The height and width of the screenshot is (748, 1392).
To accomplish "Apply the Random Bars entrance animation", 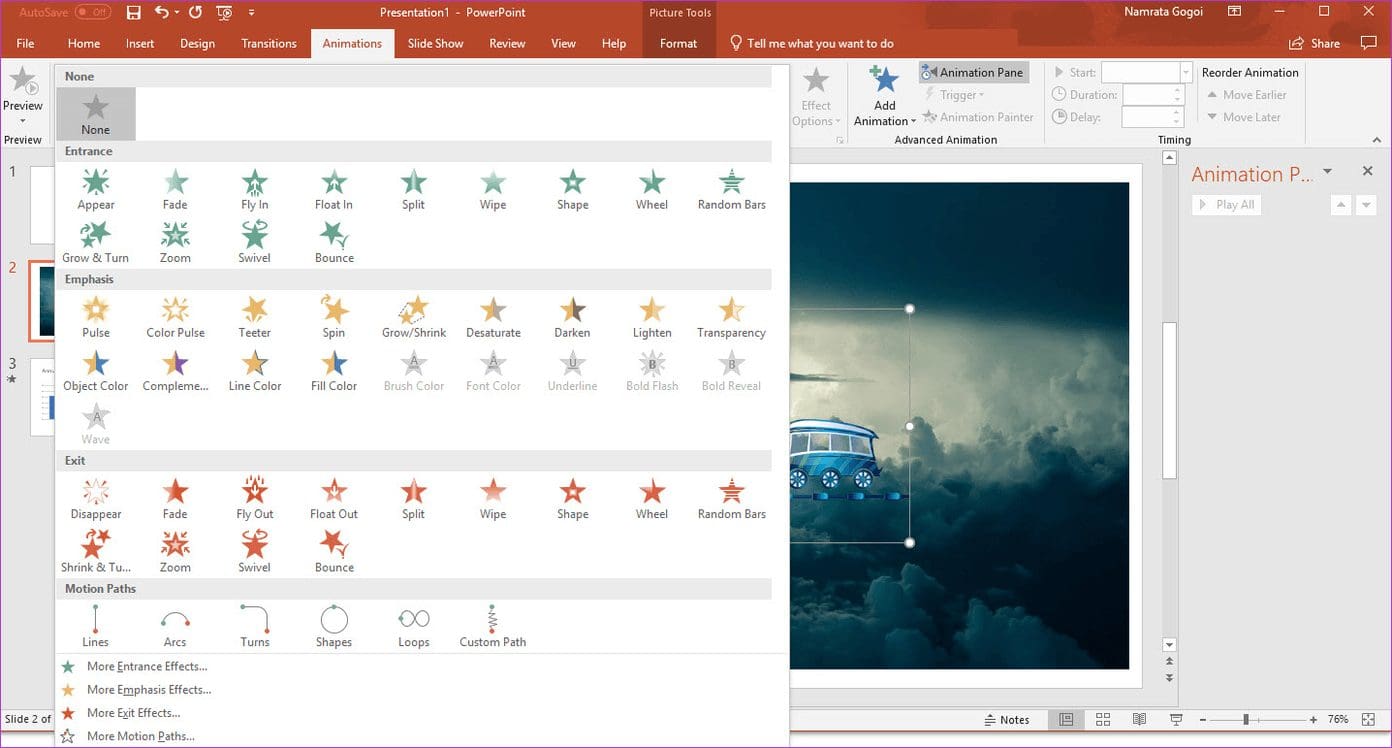I will (x=731, y=189).
